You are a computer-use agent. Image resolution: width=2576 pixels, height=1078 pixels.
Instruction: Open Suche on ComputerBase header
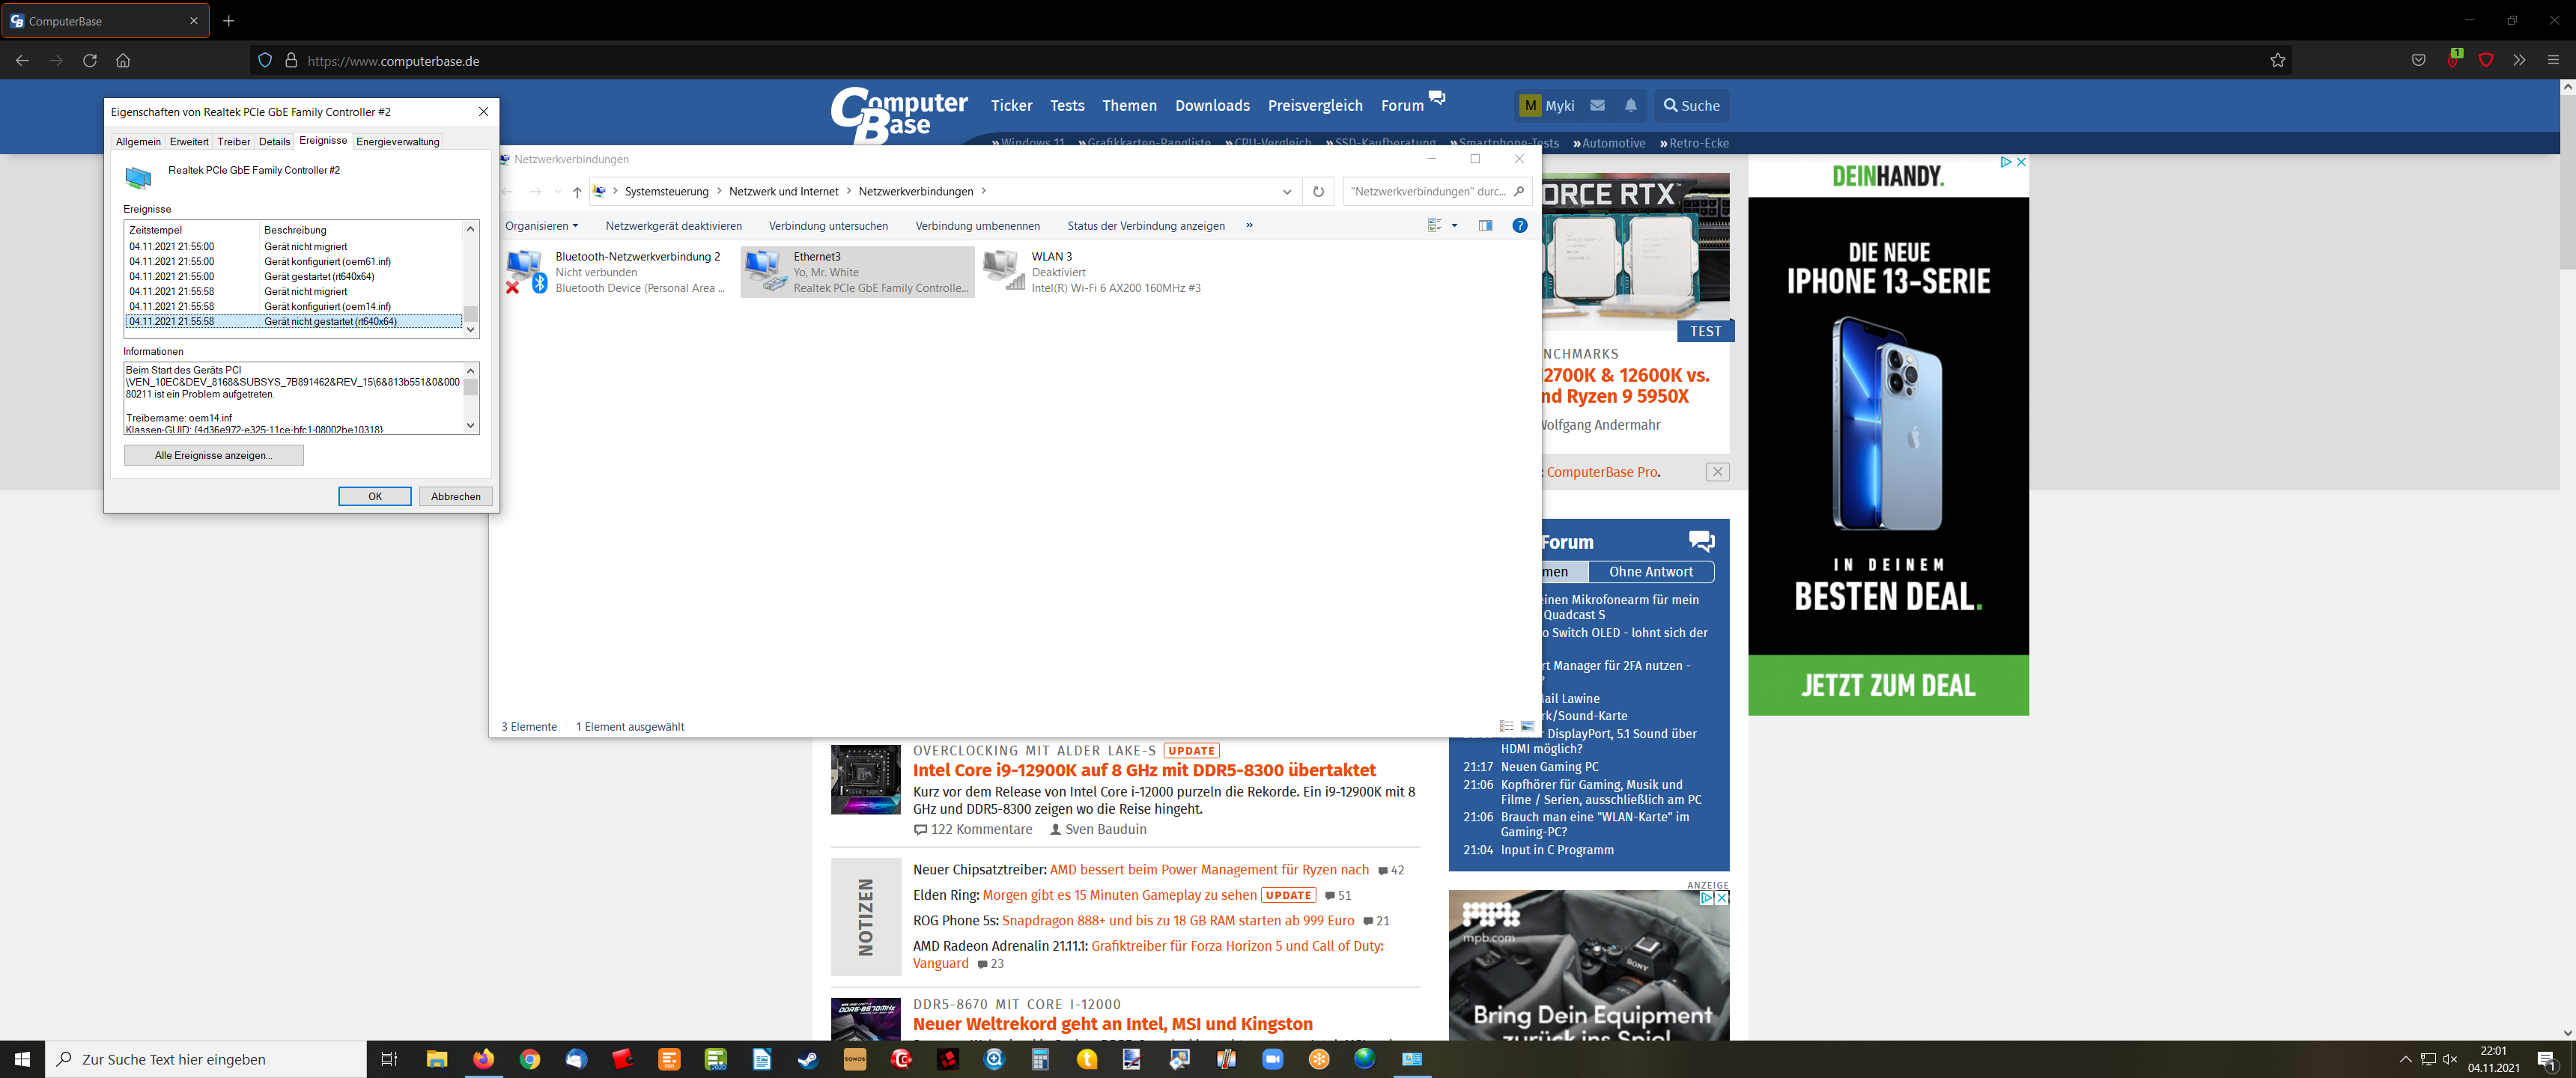(1691, 105)
